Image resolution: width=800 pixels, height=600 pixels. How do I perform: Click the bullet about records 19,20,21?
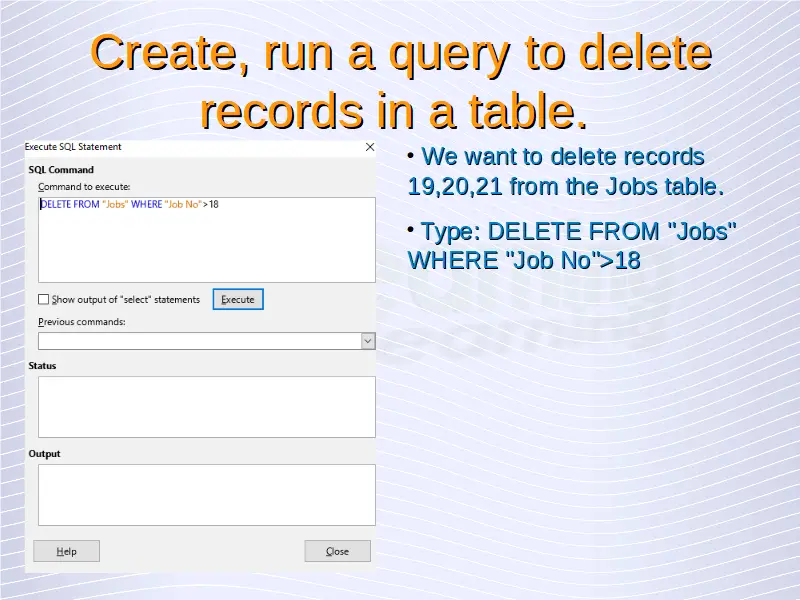pyautogui.click(x=565, y=171)
